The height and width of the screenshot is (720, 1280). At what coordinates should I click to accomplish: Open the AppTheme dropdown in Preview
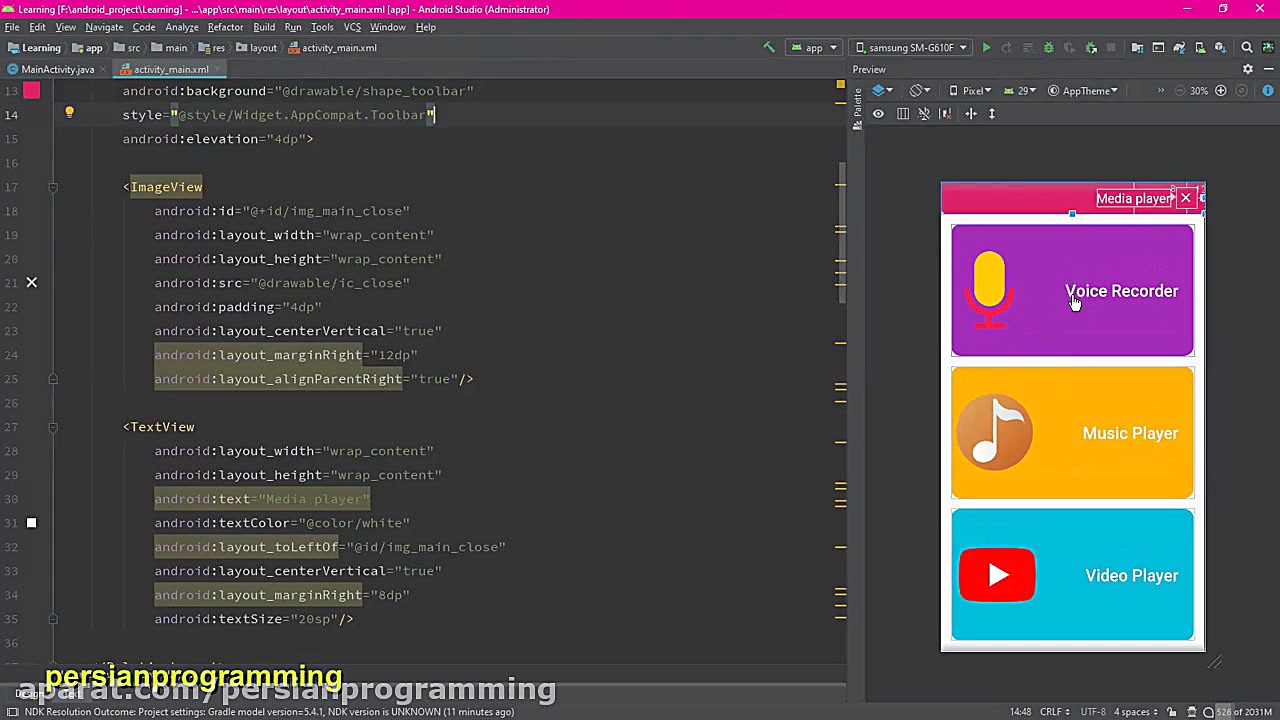pyautogui.click(x=1083, y=91)
